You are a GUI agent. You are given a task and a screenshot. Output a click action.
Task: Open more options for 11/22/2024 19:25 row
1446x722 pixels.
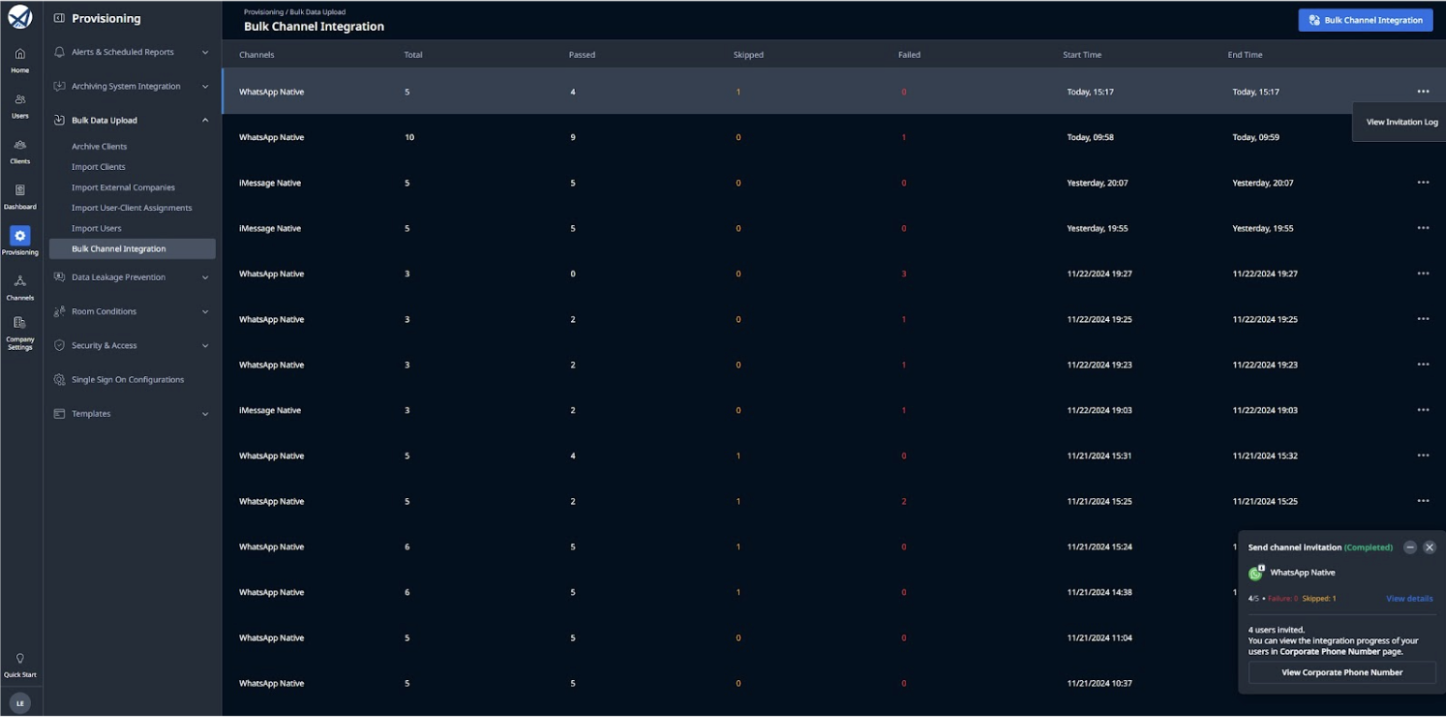click(1423, 319)
